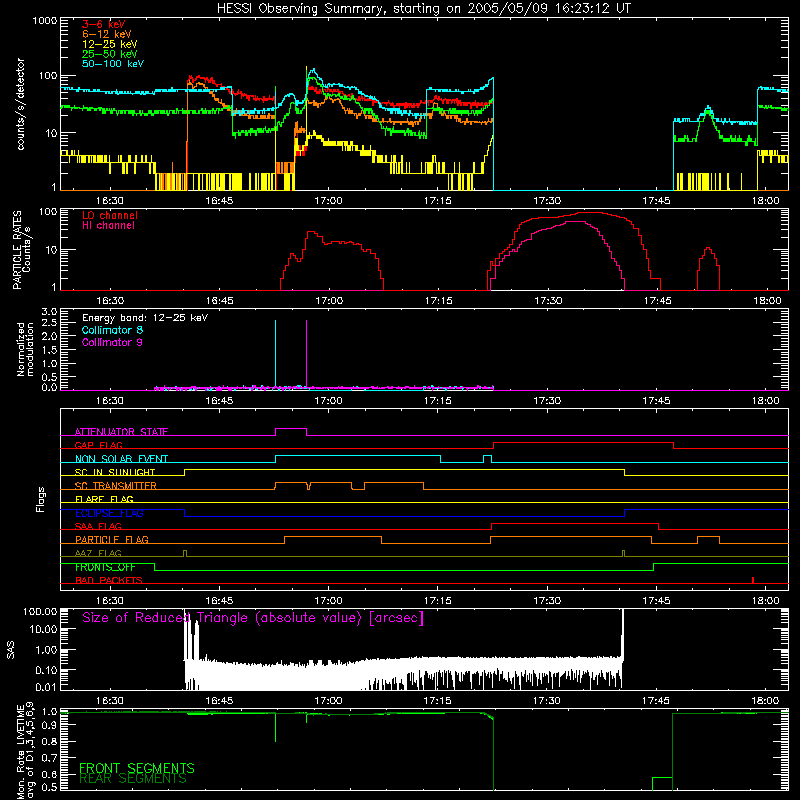Select the 12-25 keV legend label
This screenshot has height=800, width=800.
pos(110,44)
